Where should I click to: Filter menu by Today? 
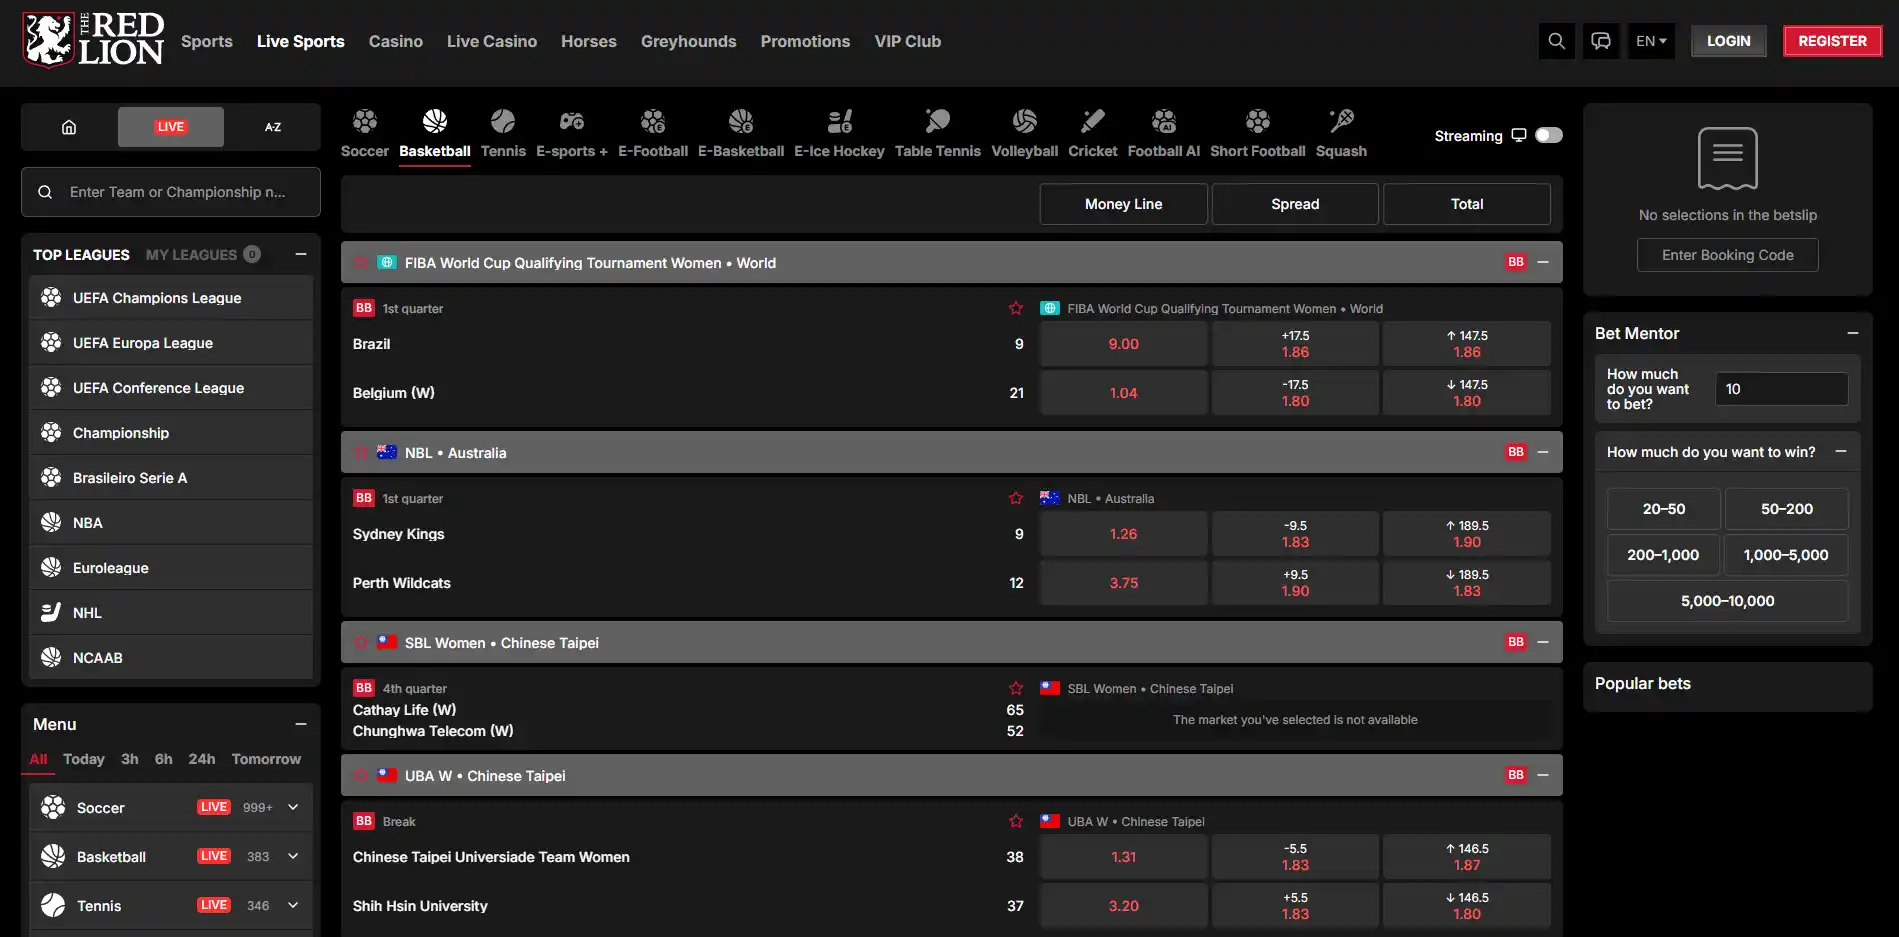click(84, 759)
